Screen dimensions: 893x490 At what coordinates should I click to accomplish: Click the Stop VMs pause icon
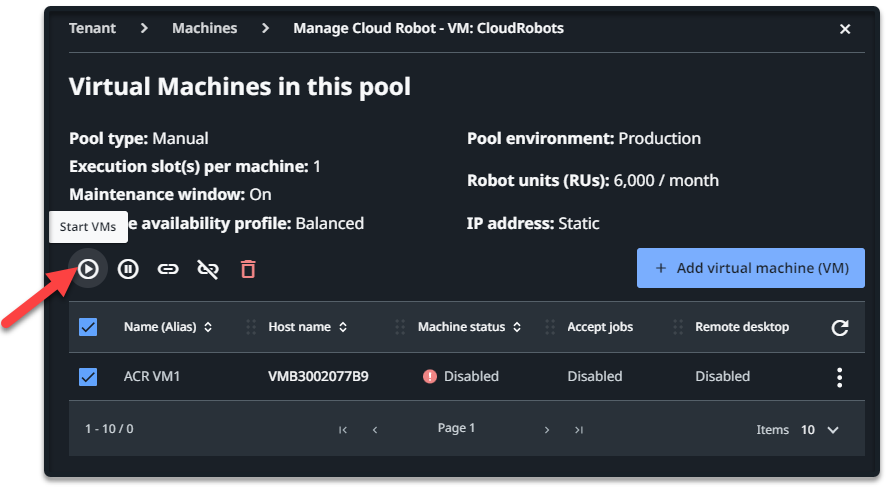[128, 268]
